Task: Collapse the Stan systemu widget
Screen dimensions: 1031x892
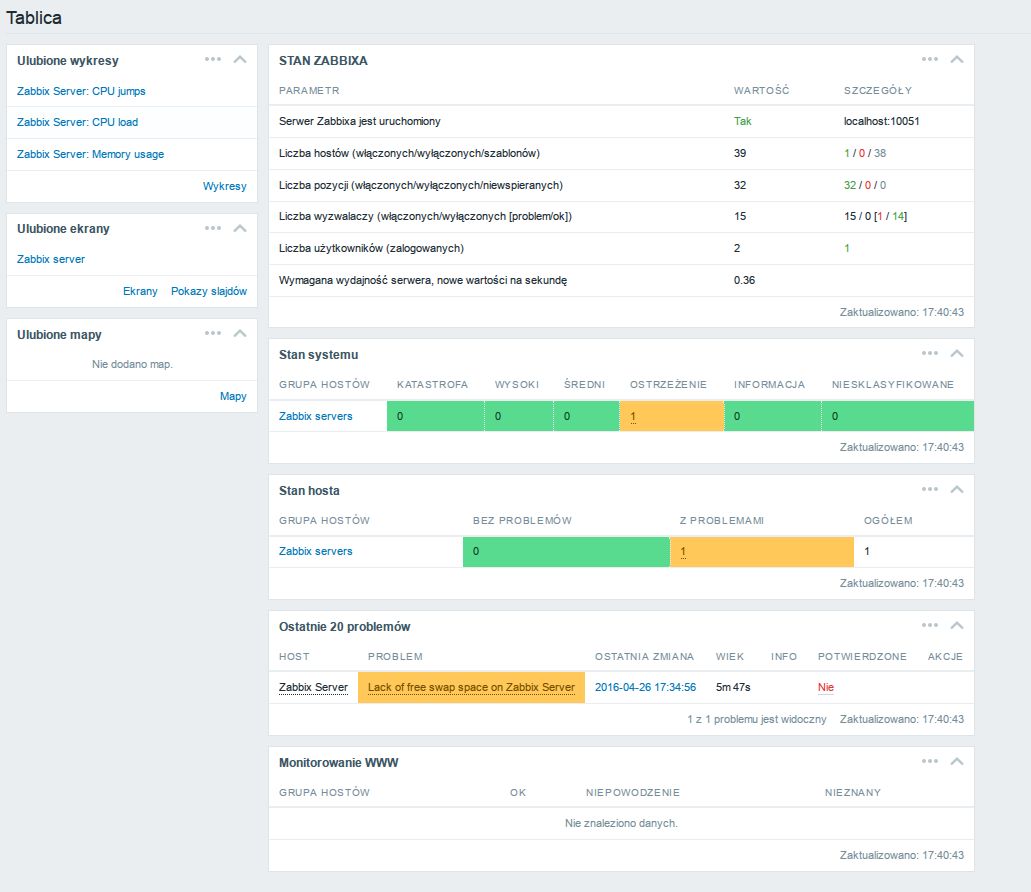Action: (957, 354)
